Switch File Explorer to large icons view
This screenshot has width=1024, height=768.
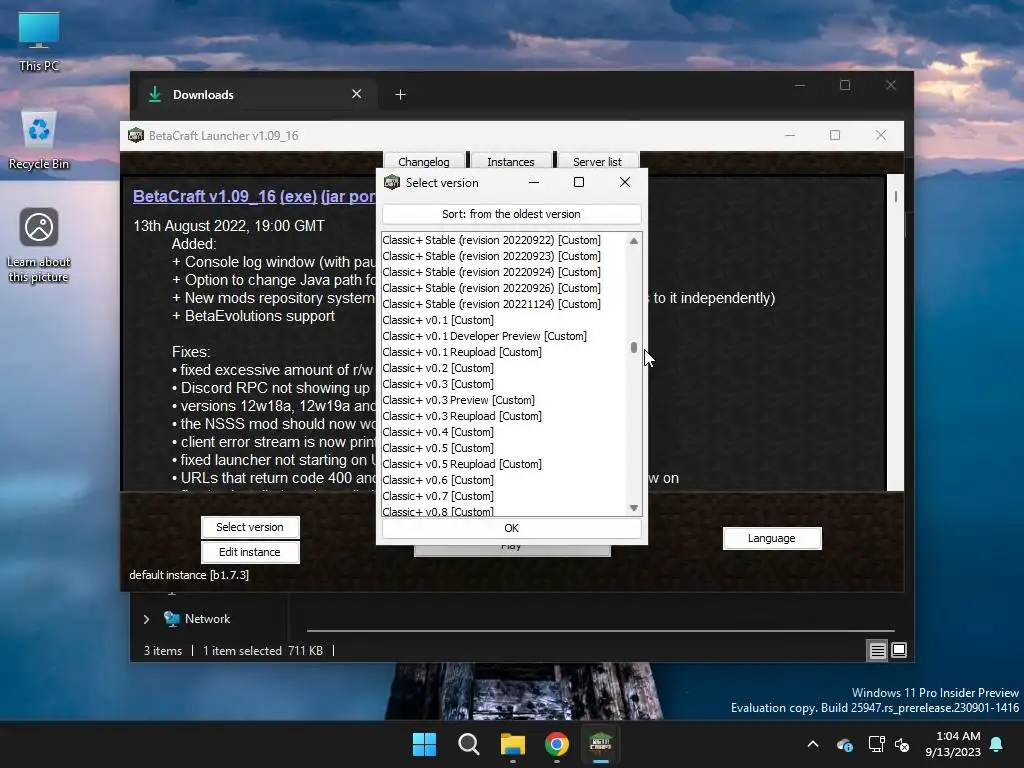[x=899, y=650]
